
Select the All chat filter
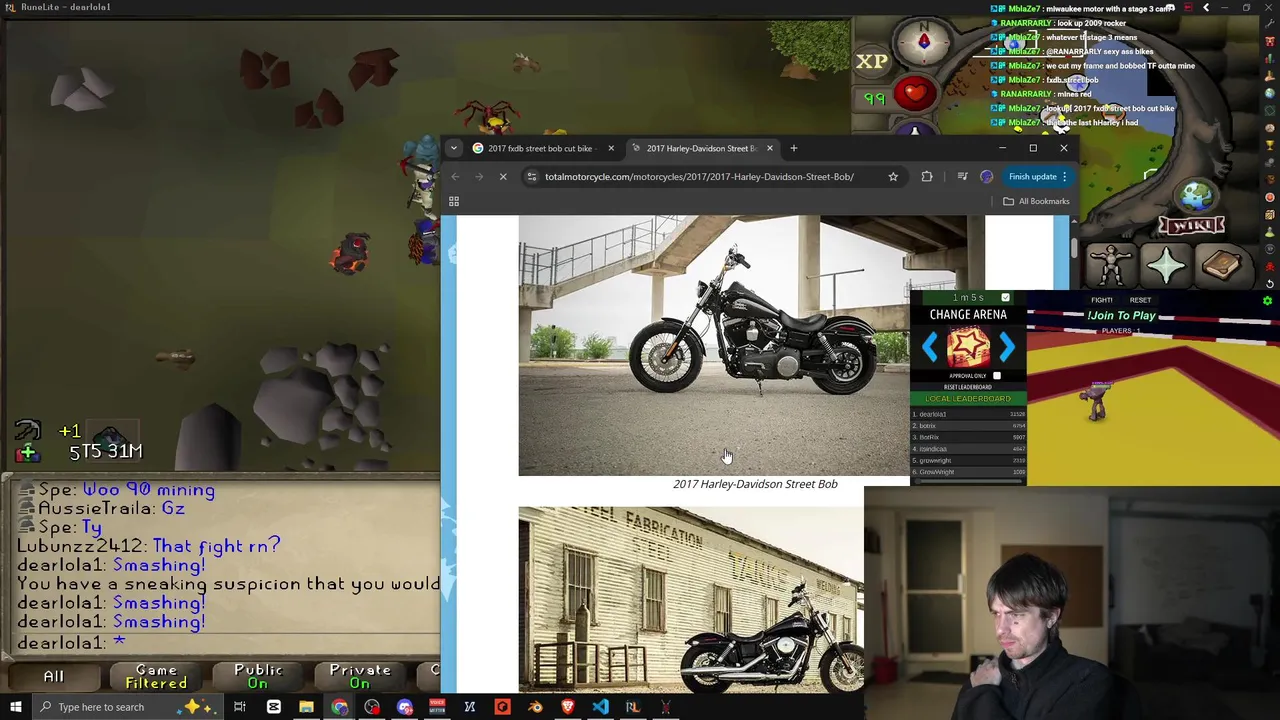pyautogui.click(x=53, y=677)
